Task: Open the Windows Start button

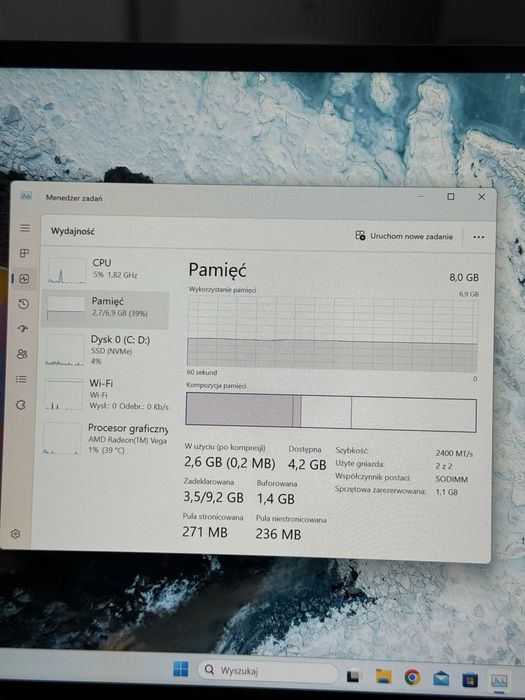Action: (x=181, y=669)
